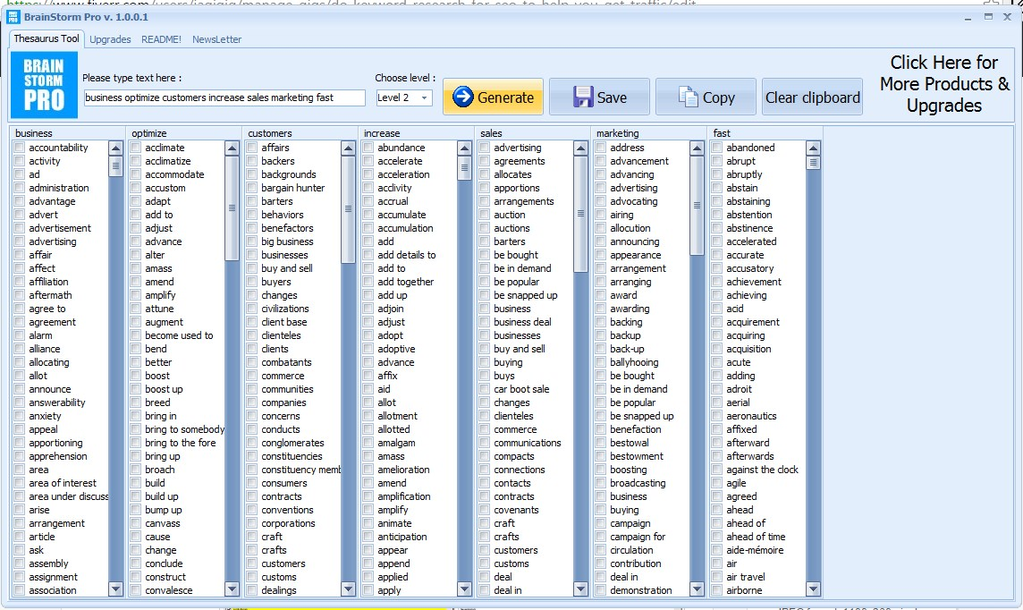The image size is (1023, 610).
Task: Click the marketing list scrollbar thumb
Action: [x=696, y=205]
